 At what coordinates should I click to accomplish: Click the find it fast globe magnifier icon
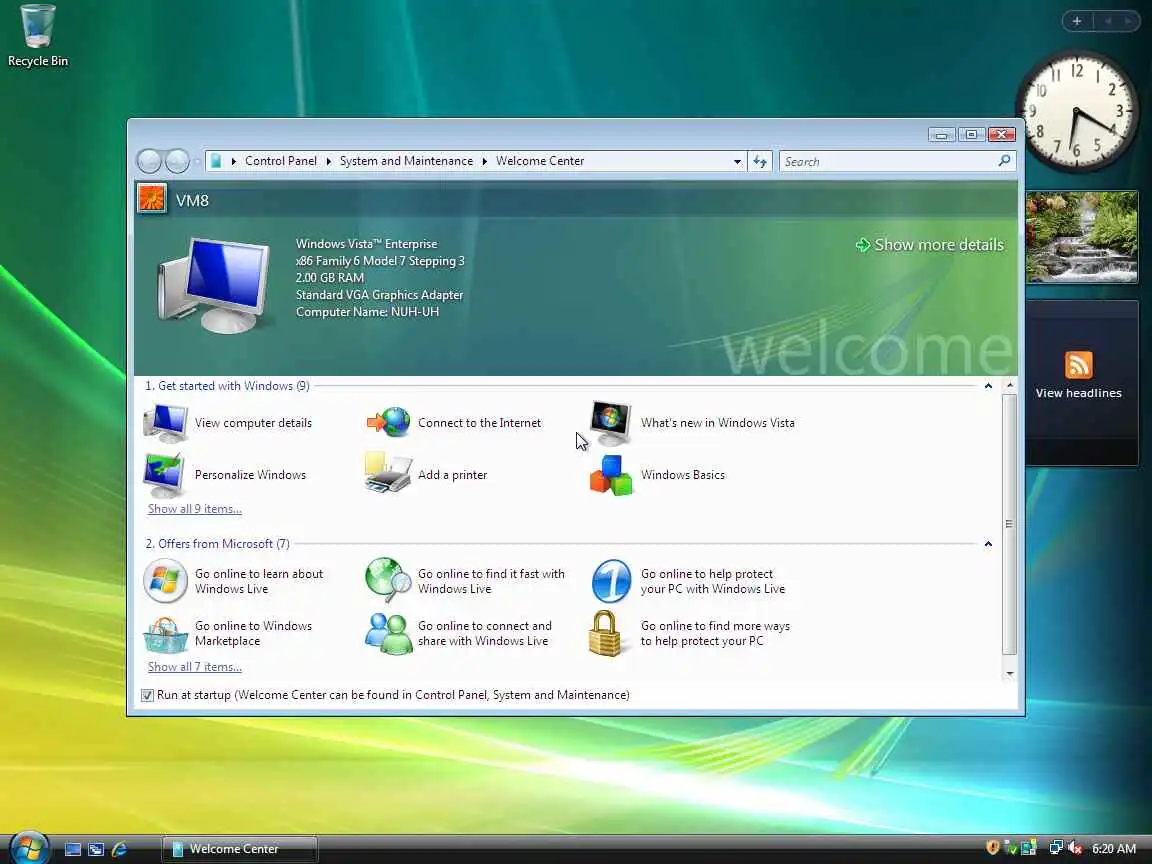[x=388, y=580]
